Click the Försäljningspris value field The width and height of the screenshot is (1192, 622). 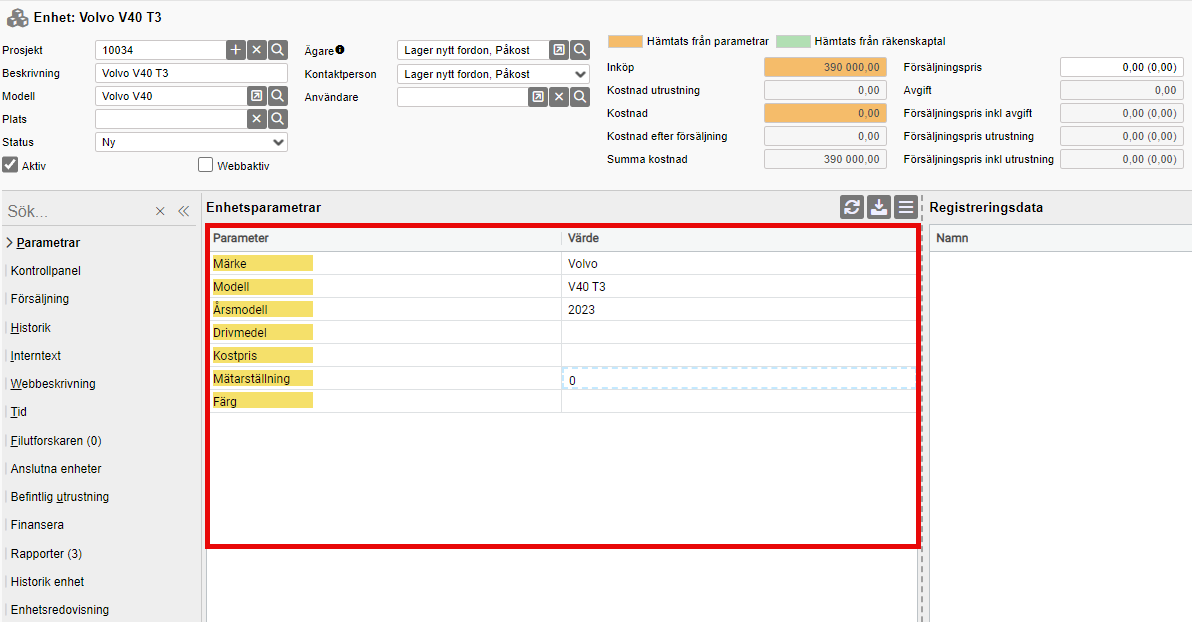[1121, 67]
